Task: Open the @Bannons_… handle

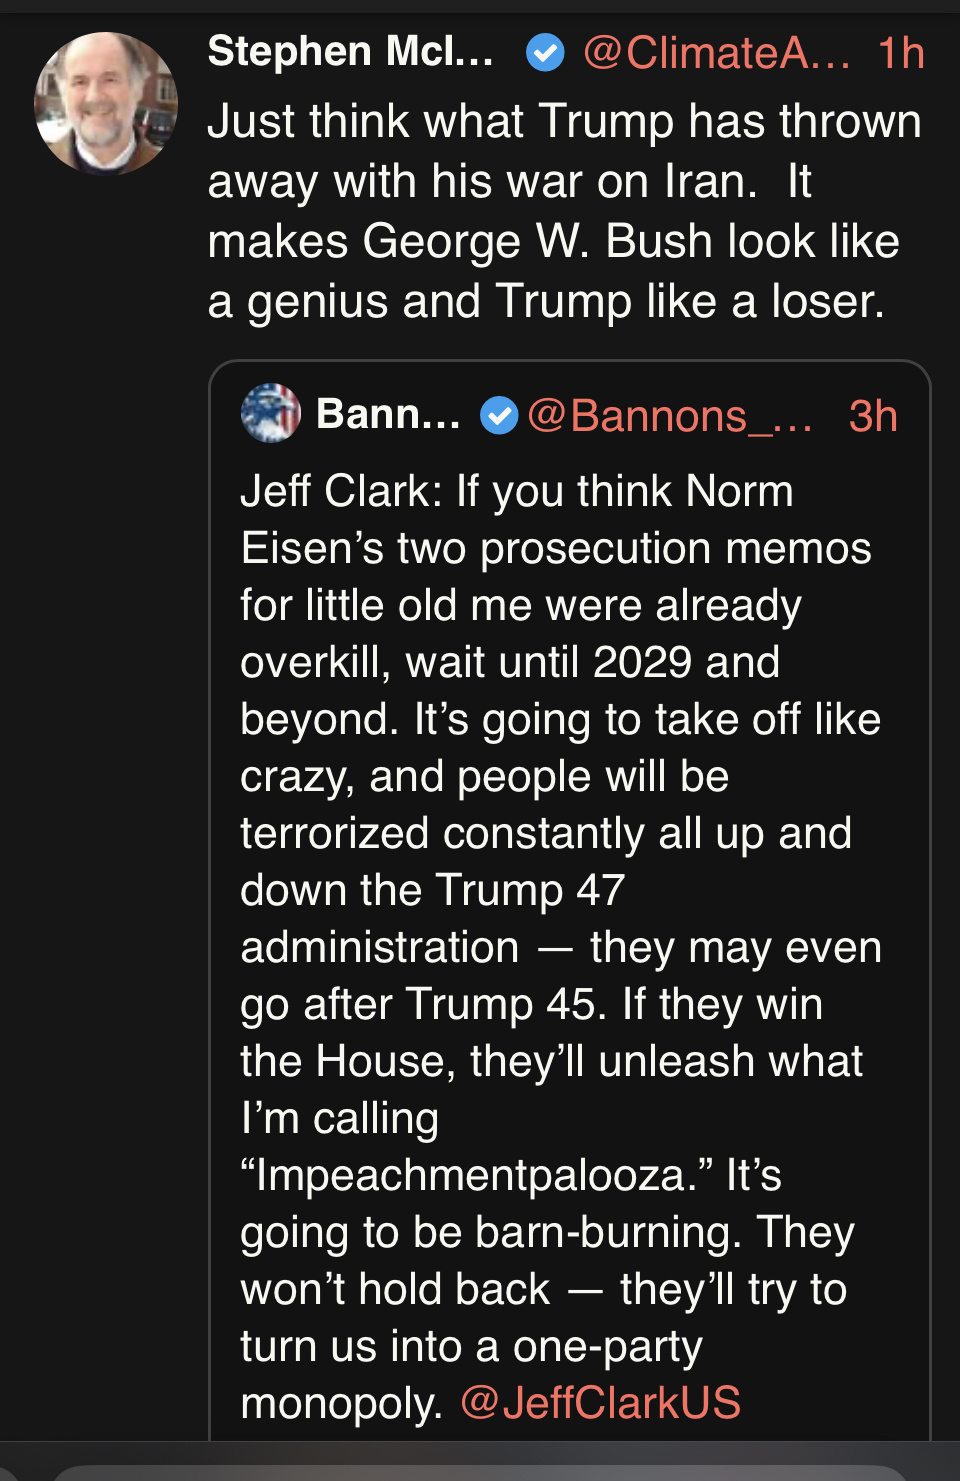Action: coord(670,416)
